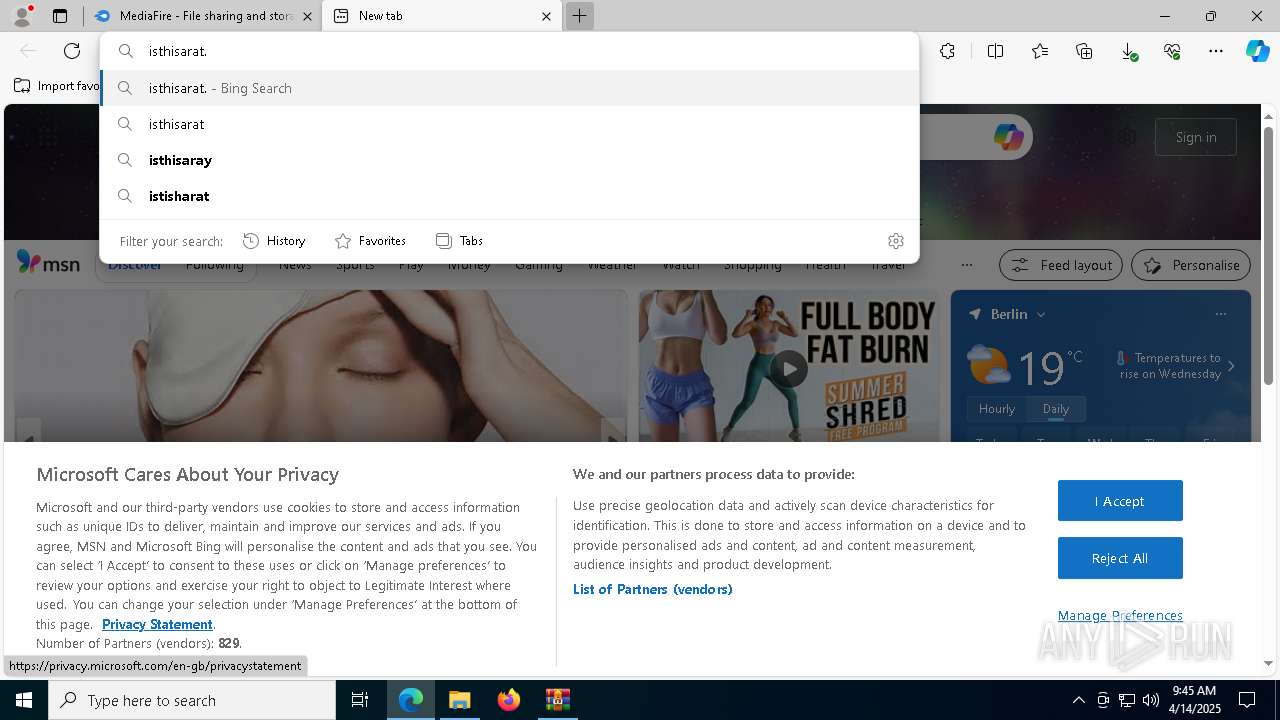Close the New tab tab
The image size is (1280, 720).
(547, 16)
